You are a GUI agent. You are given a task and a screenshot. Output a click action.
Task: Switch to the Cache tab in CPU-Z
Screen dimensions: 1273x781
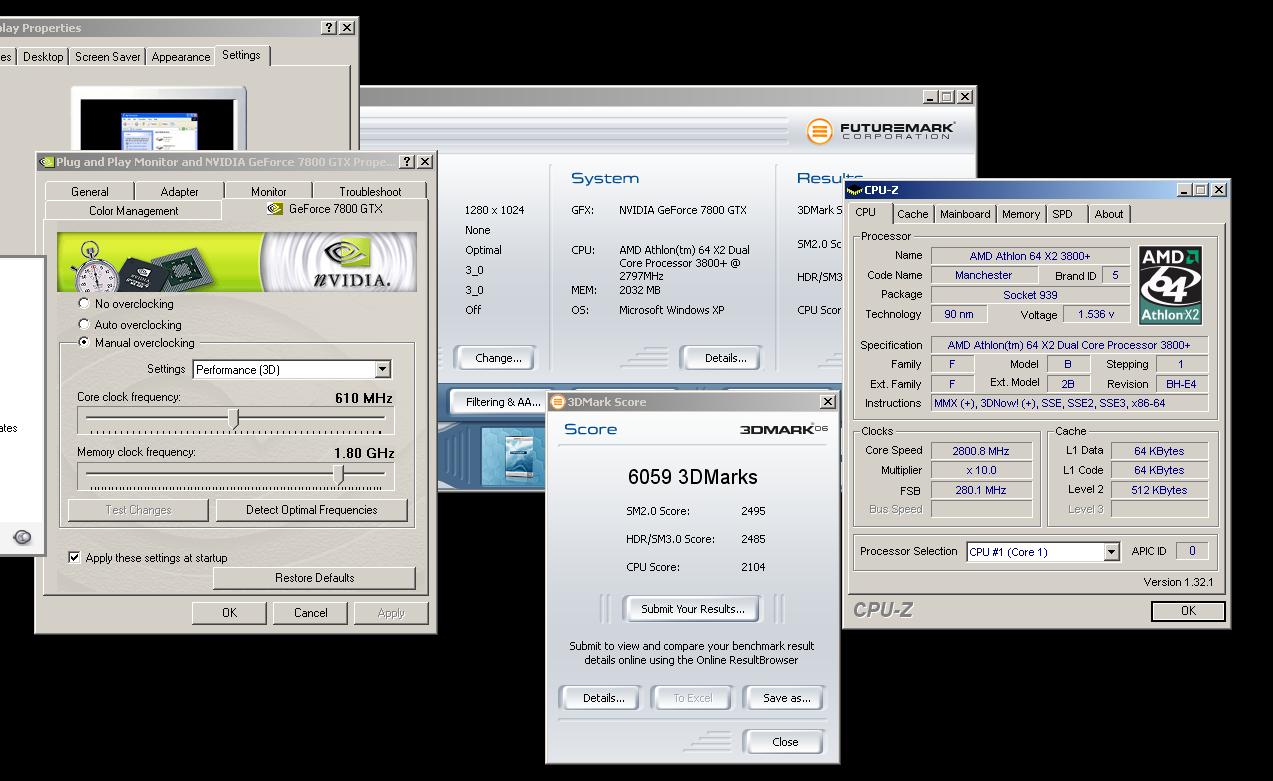coord(912,214)
